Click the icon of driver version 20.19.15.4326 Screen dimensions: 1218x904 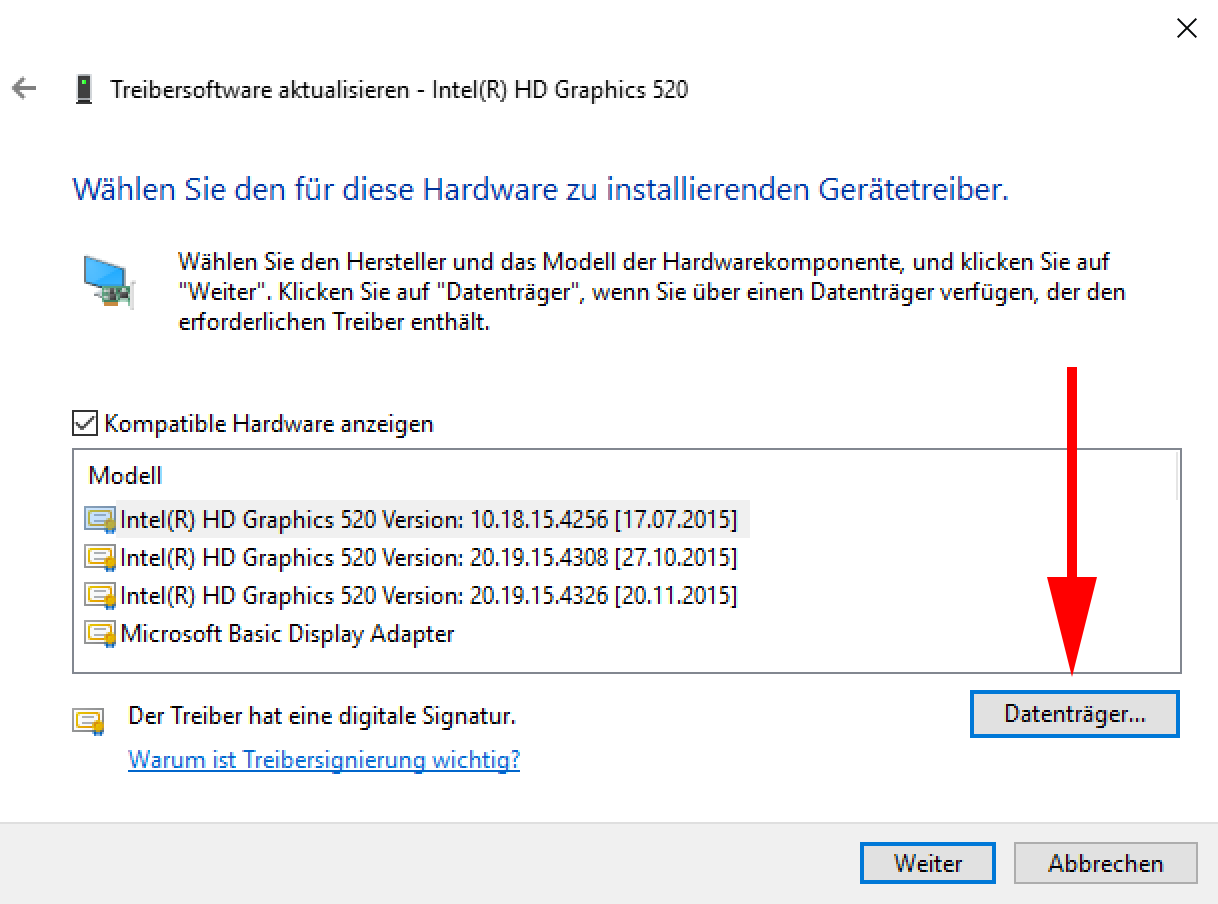coord(101,595)
